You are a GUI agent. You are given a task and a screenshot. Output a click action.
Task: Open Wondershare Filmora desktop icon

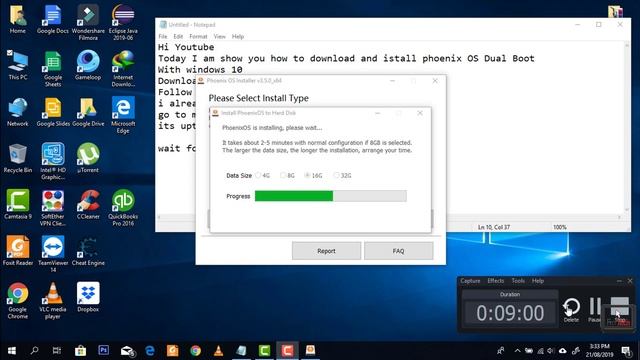point(88,22)
